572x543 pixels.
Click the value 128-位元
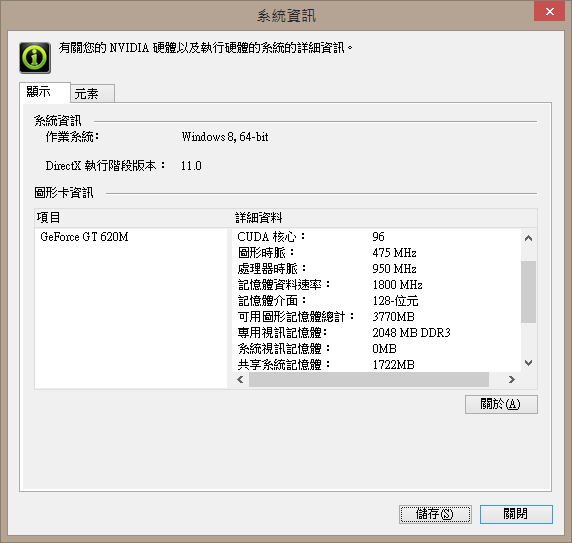395,301
